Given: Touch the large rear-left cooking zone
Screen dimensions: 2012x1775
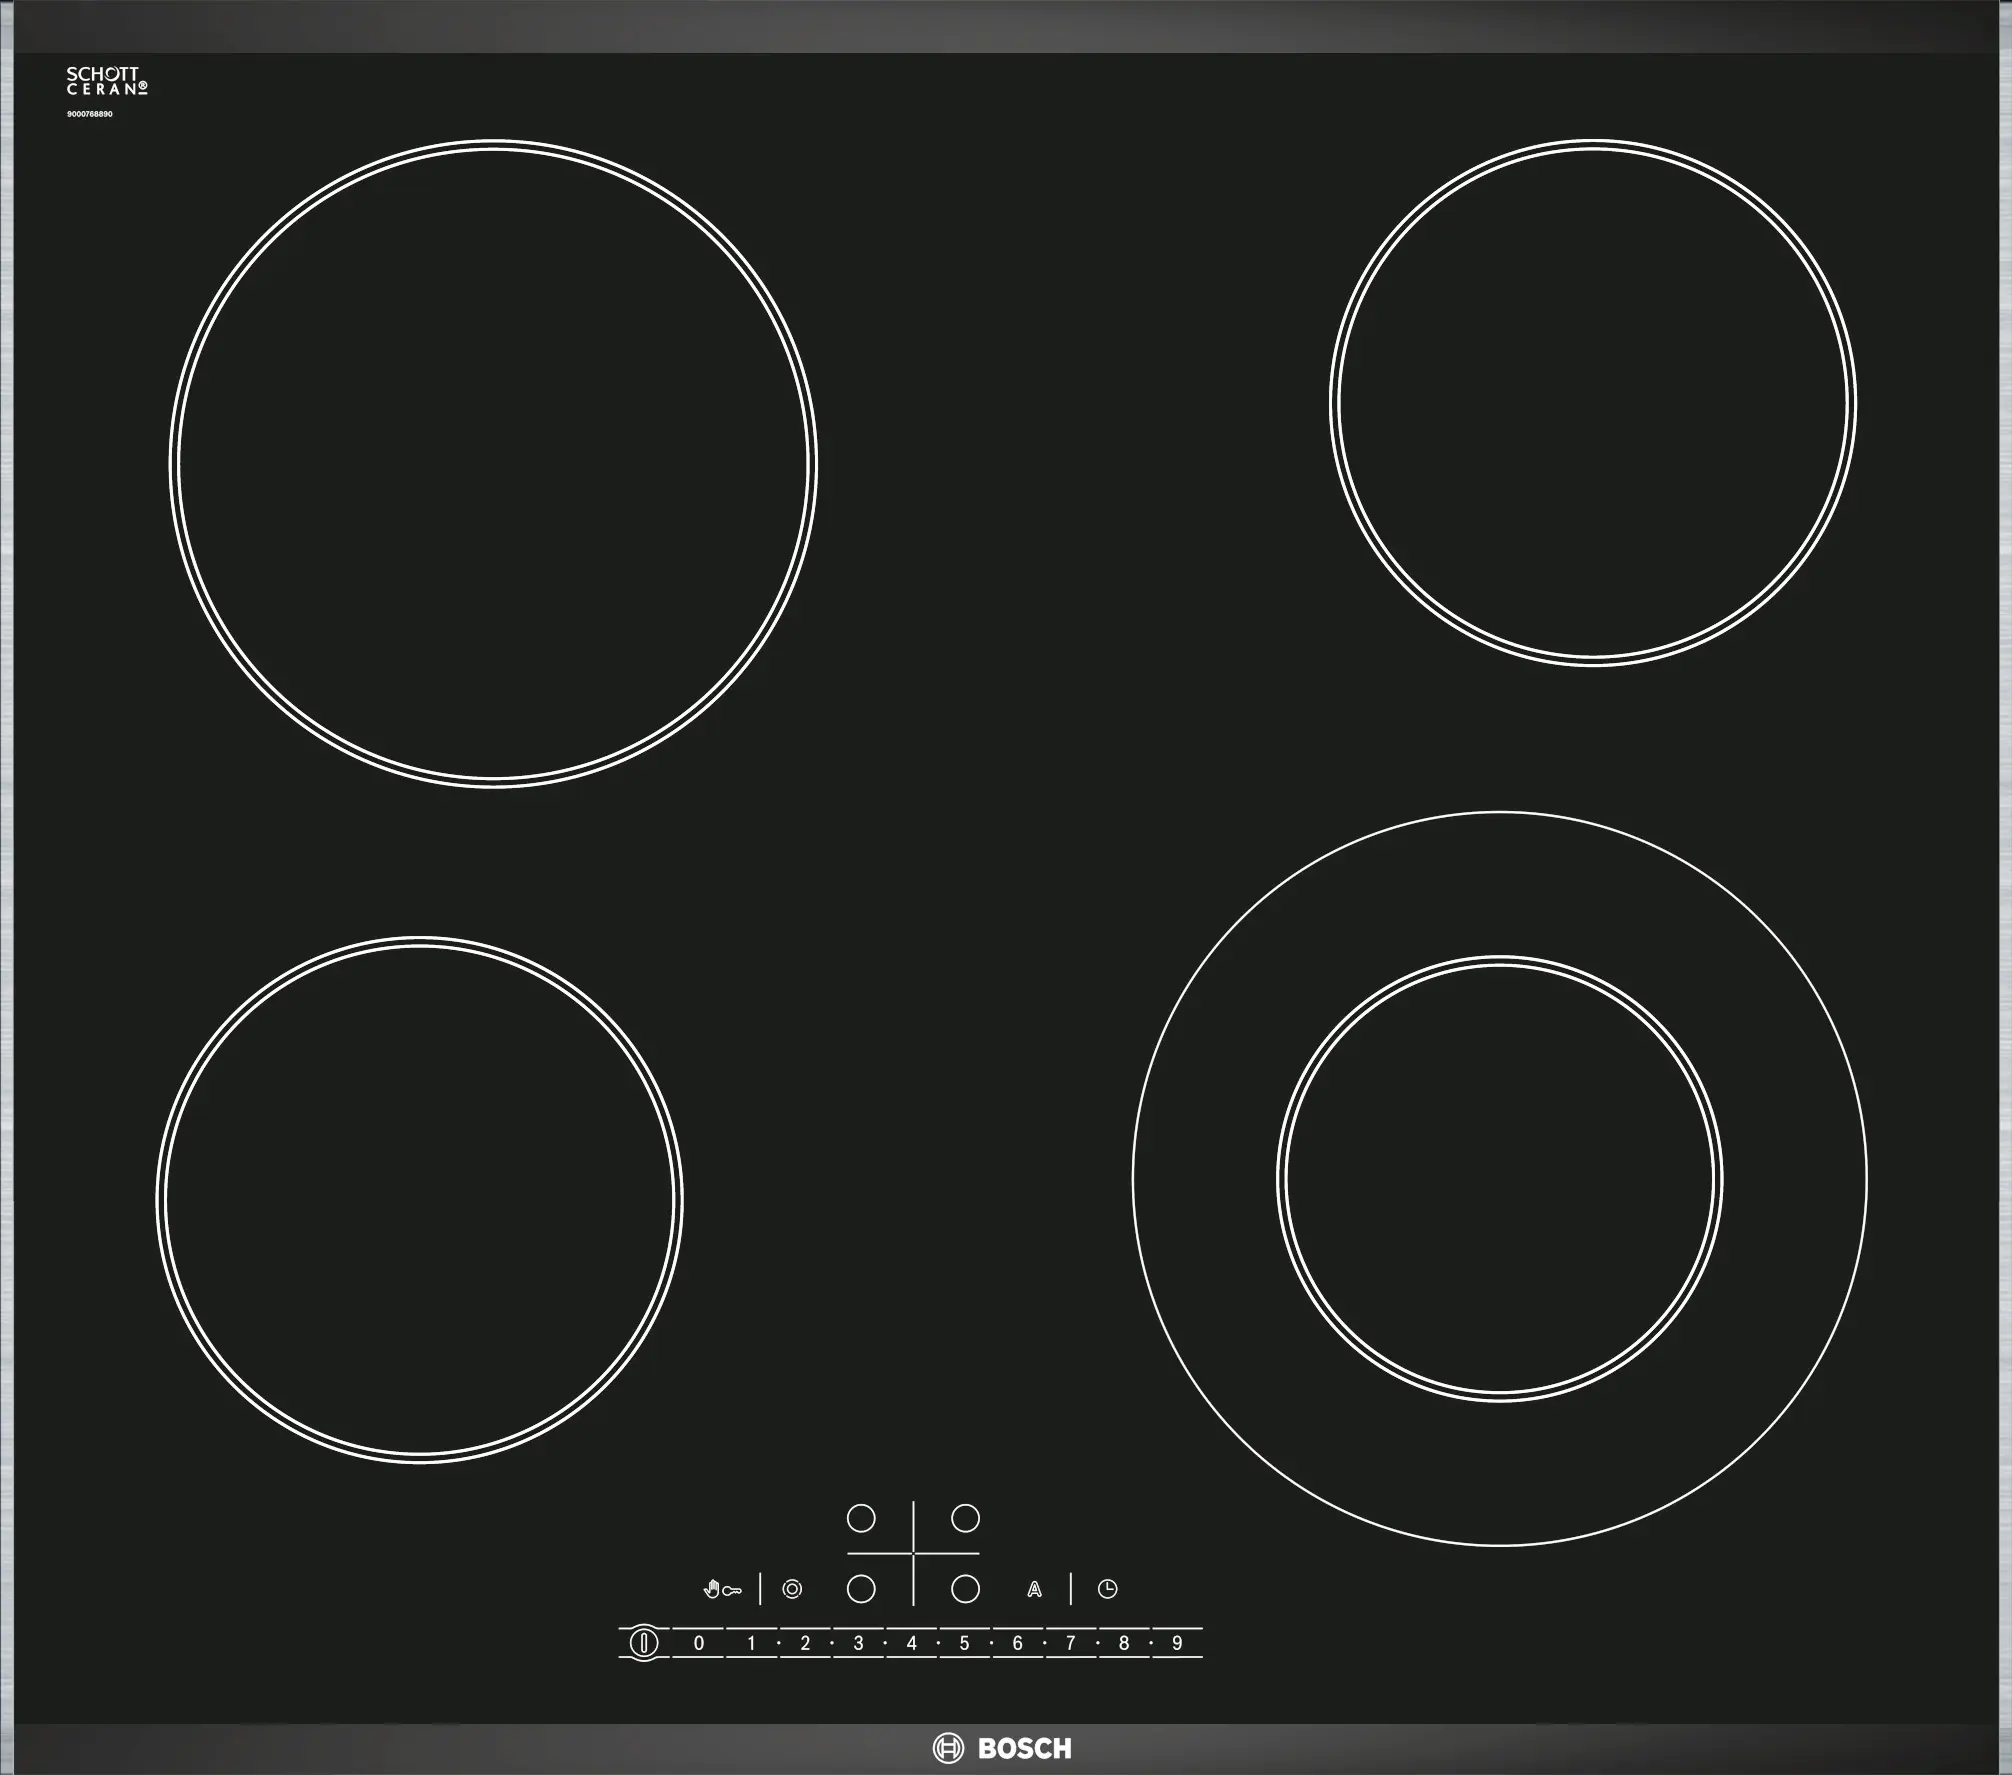Looking at the screenshot, I should coord(493,463).
